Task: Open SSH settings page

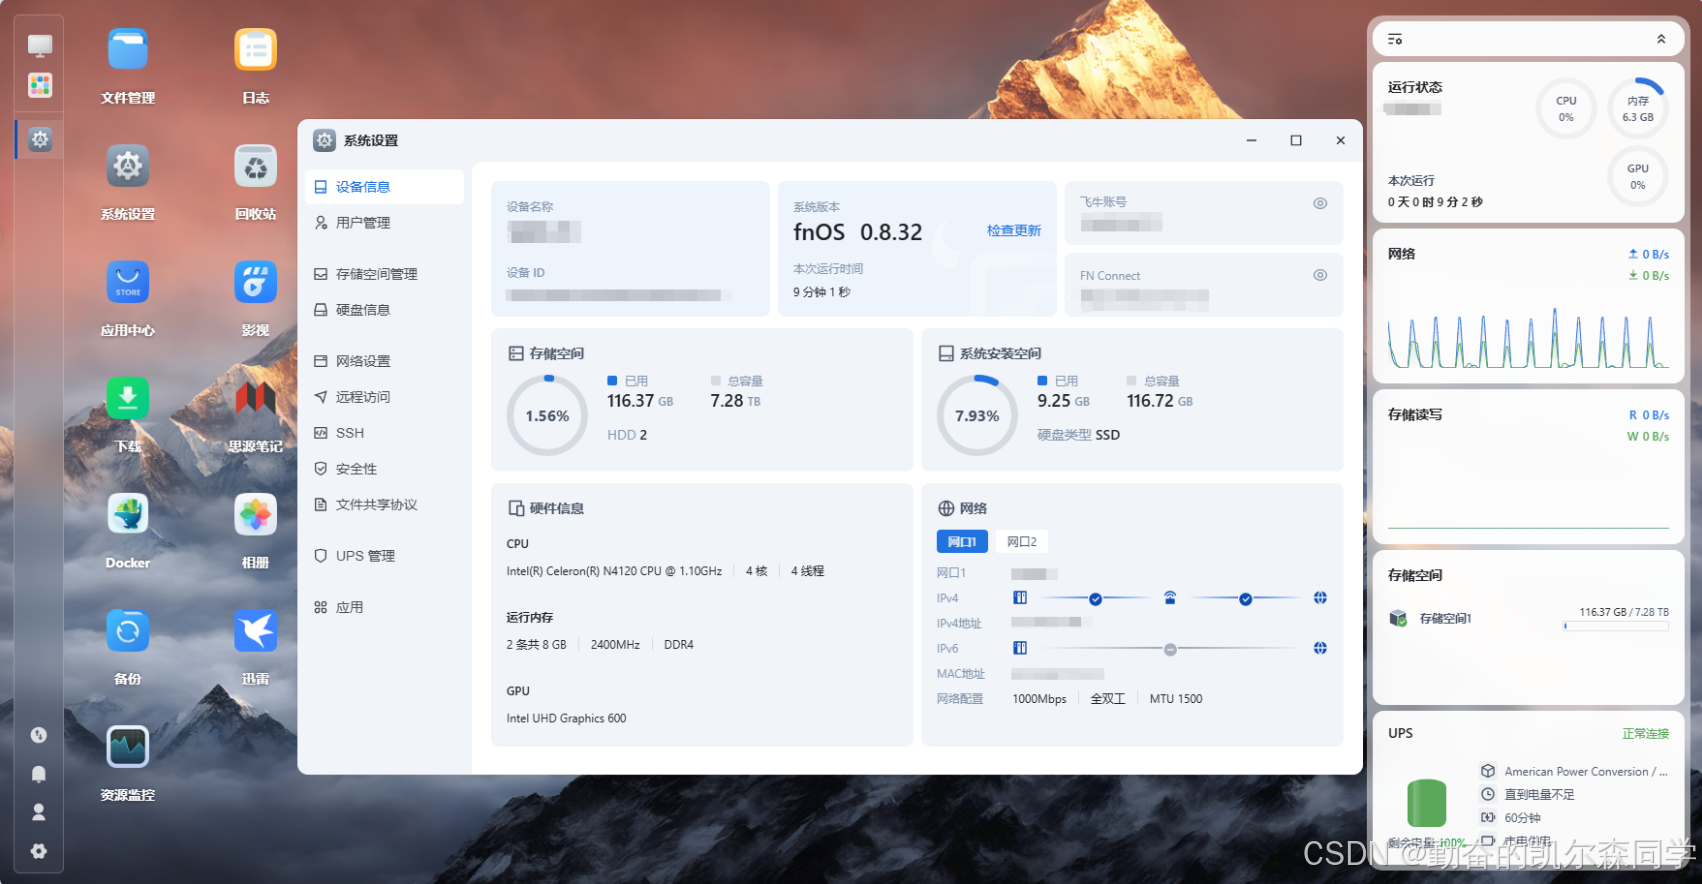Action: [x=385, y=433]
